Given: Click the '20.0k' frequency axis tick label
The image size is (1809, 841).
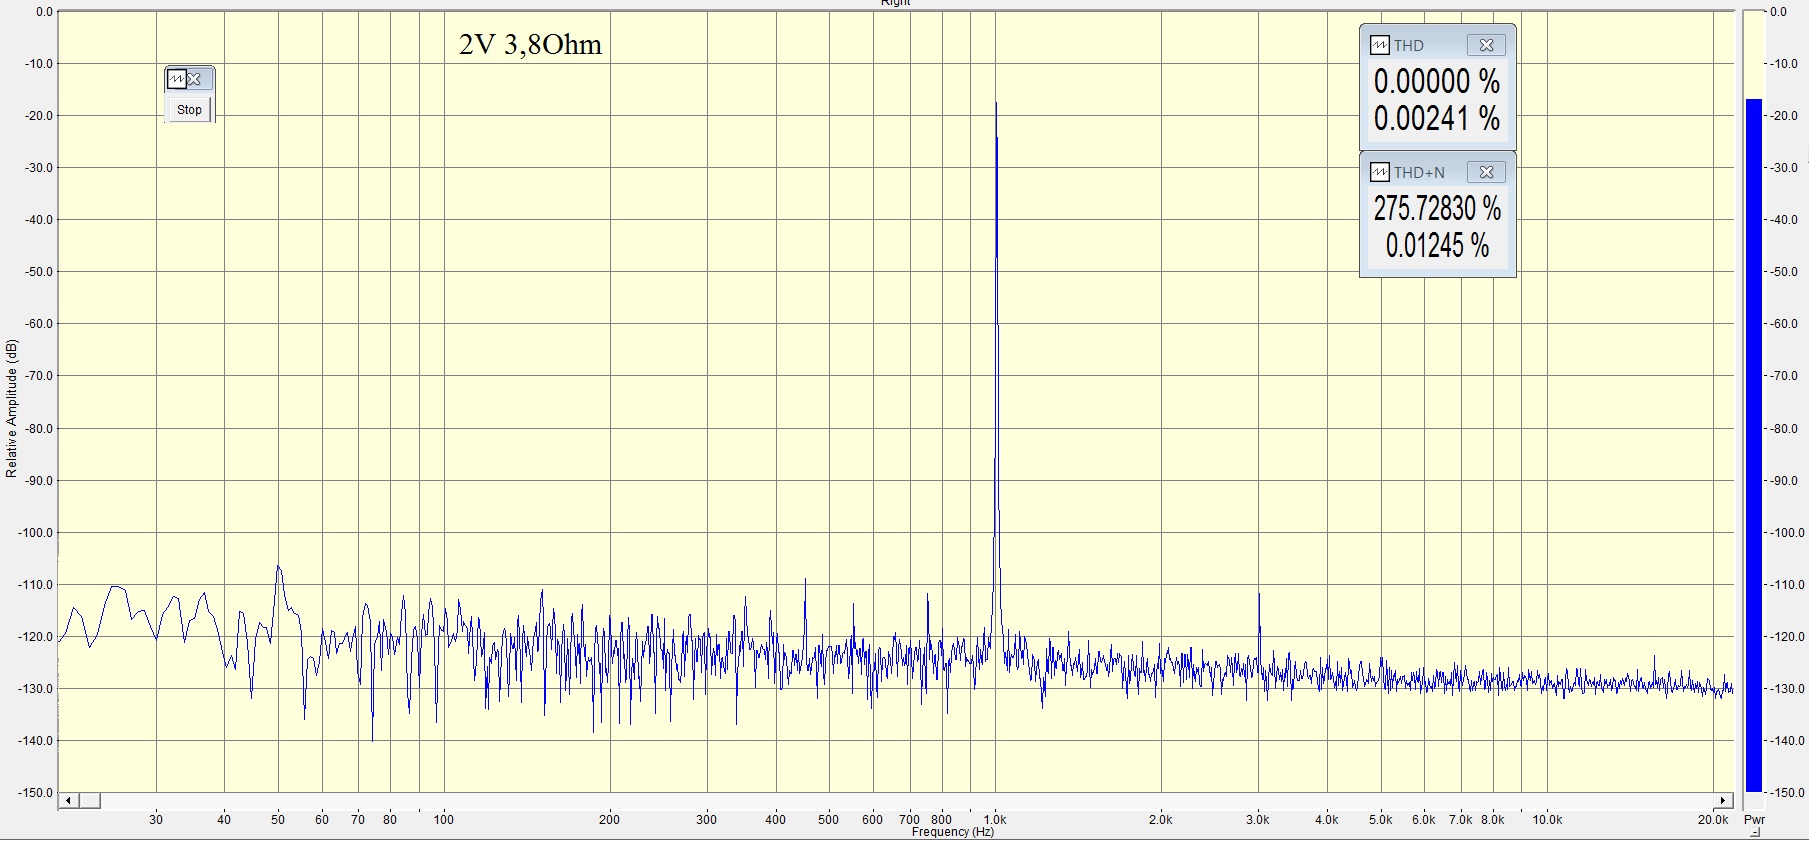Looking at the screenshot, I should pyautogui.click(x=1713, y=820).
